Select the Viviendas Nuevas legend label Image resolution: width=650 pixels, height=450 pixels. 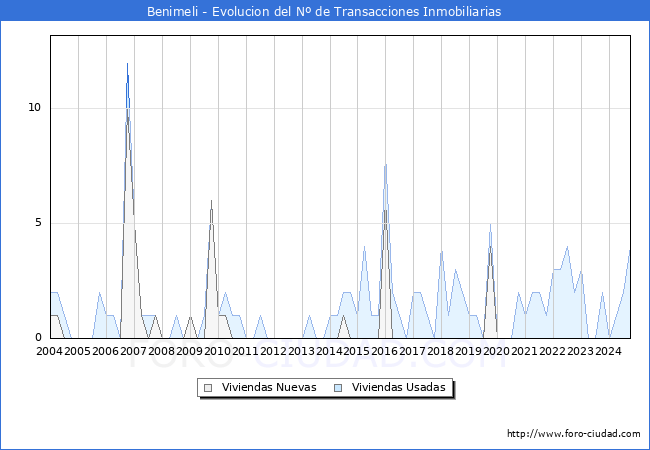coord(269,387)
